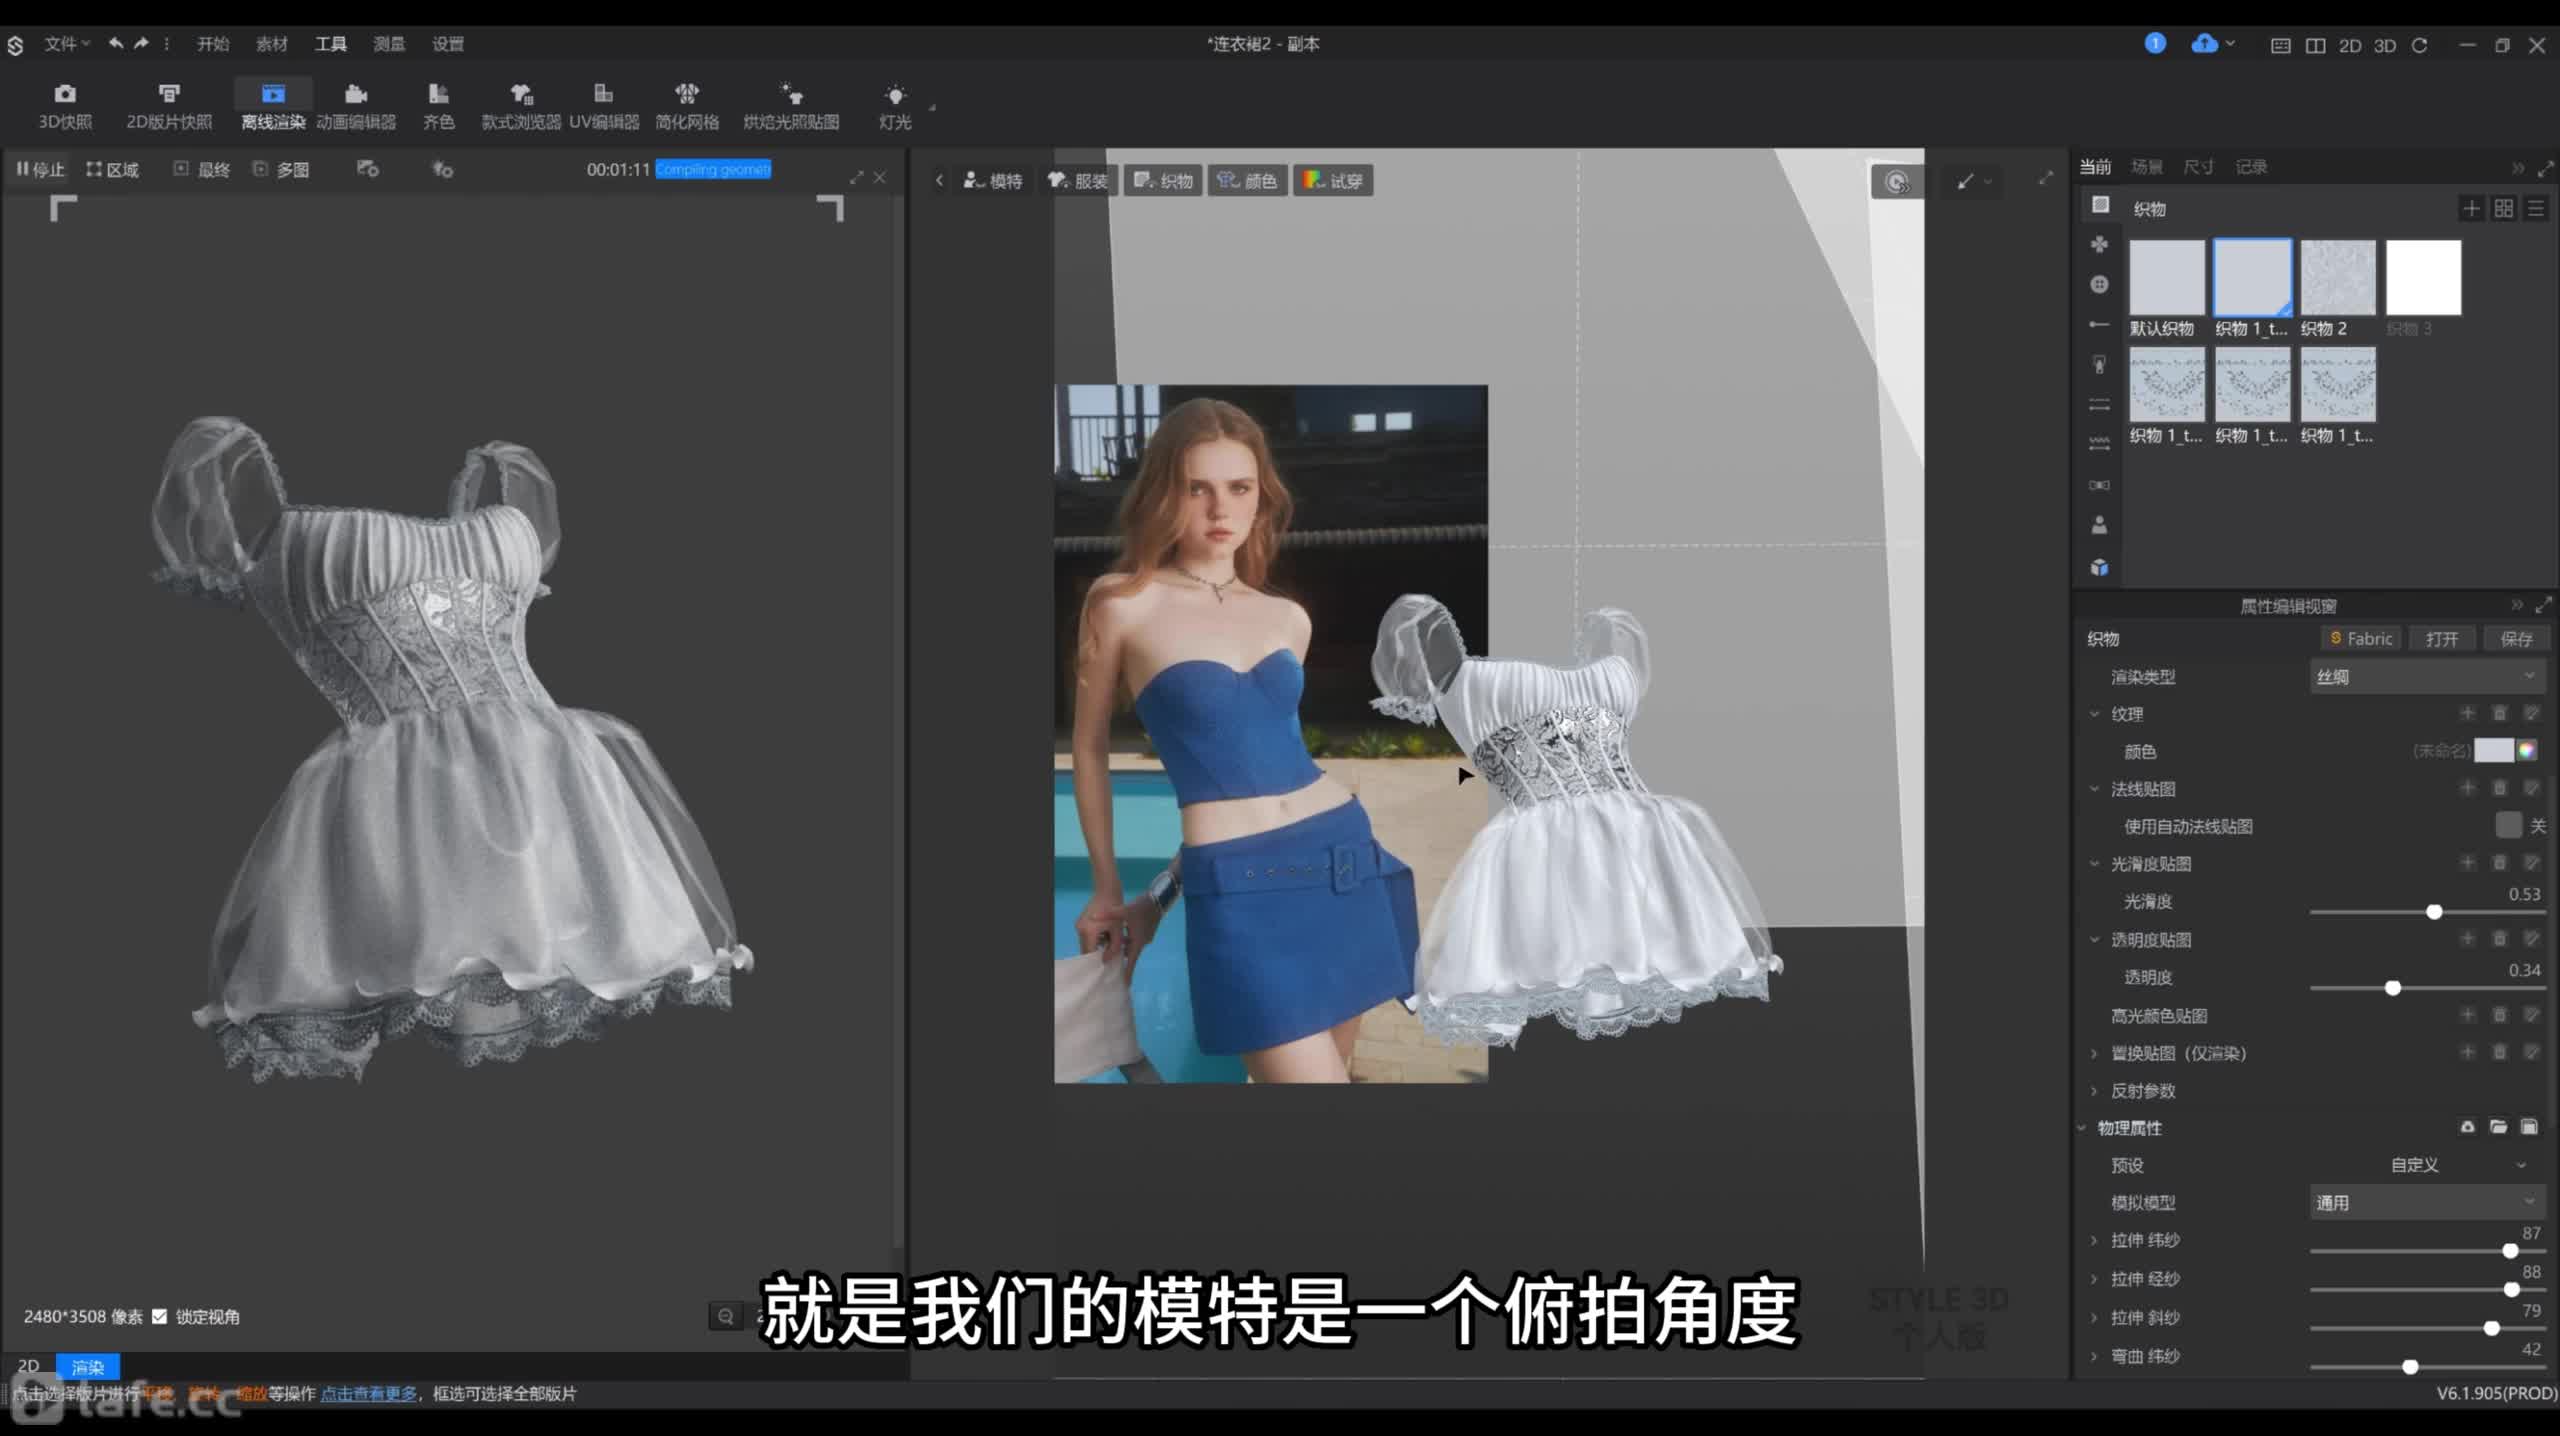This screenshot has height=1436, width=2560.
Task: Click the redo arrow in title bar
Action: 141,43
